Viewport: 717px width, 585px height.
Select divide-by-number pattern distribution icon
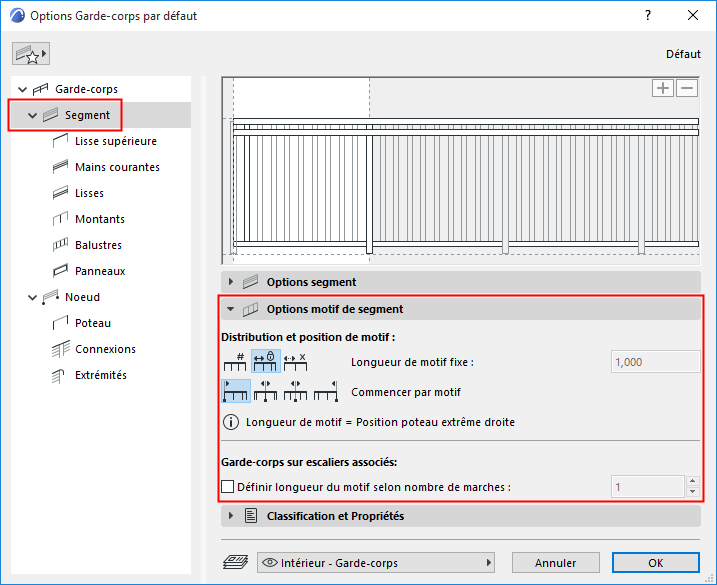click(x=236, y=362)
